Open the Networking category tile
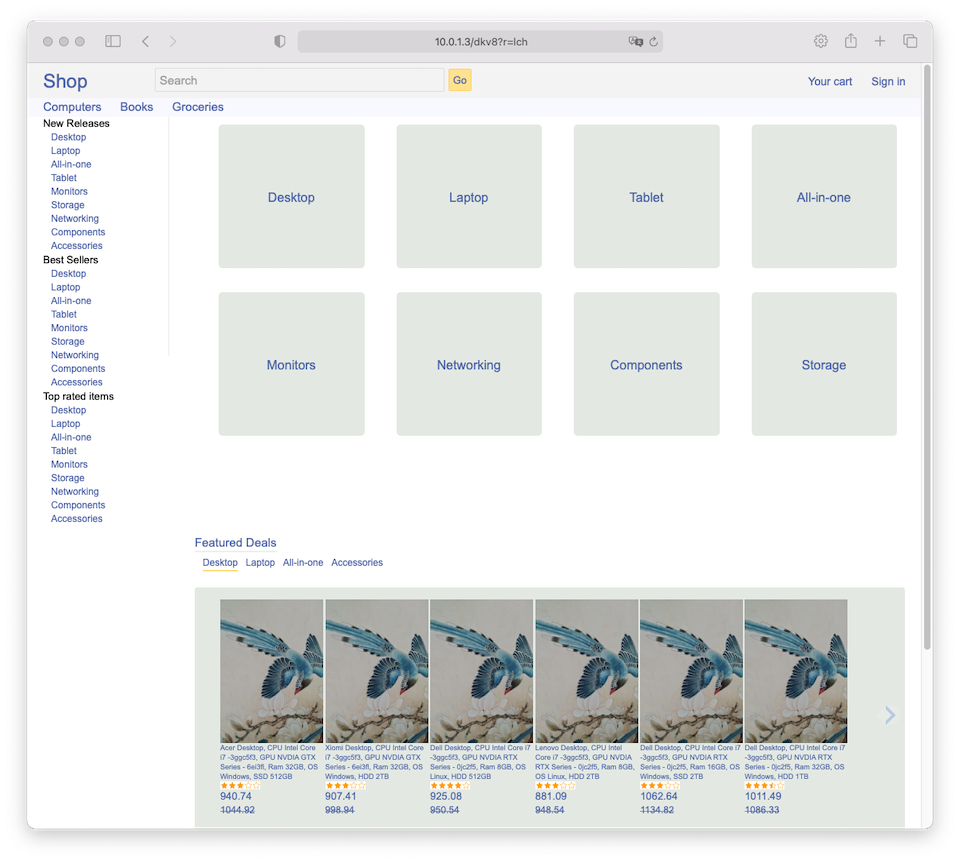Screen dimensions: 960x862 [469, 365]
